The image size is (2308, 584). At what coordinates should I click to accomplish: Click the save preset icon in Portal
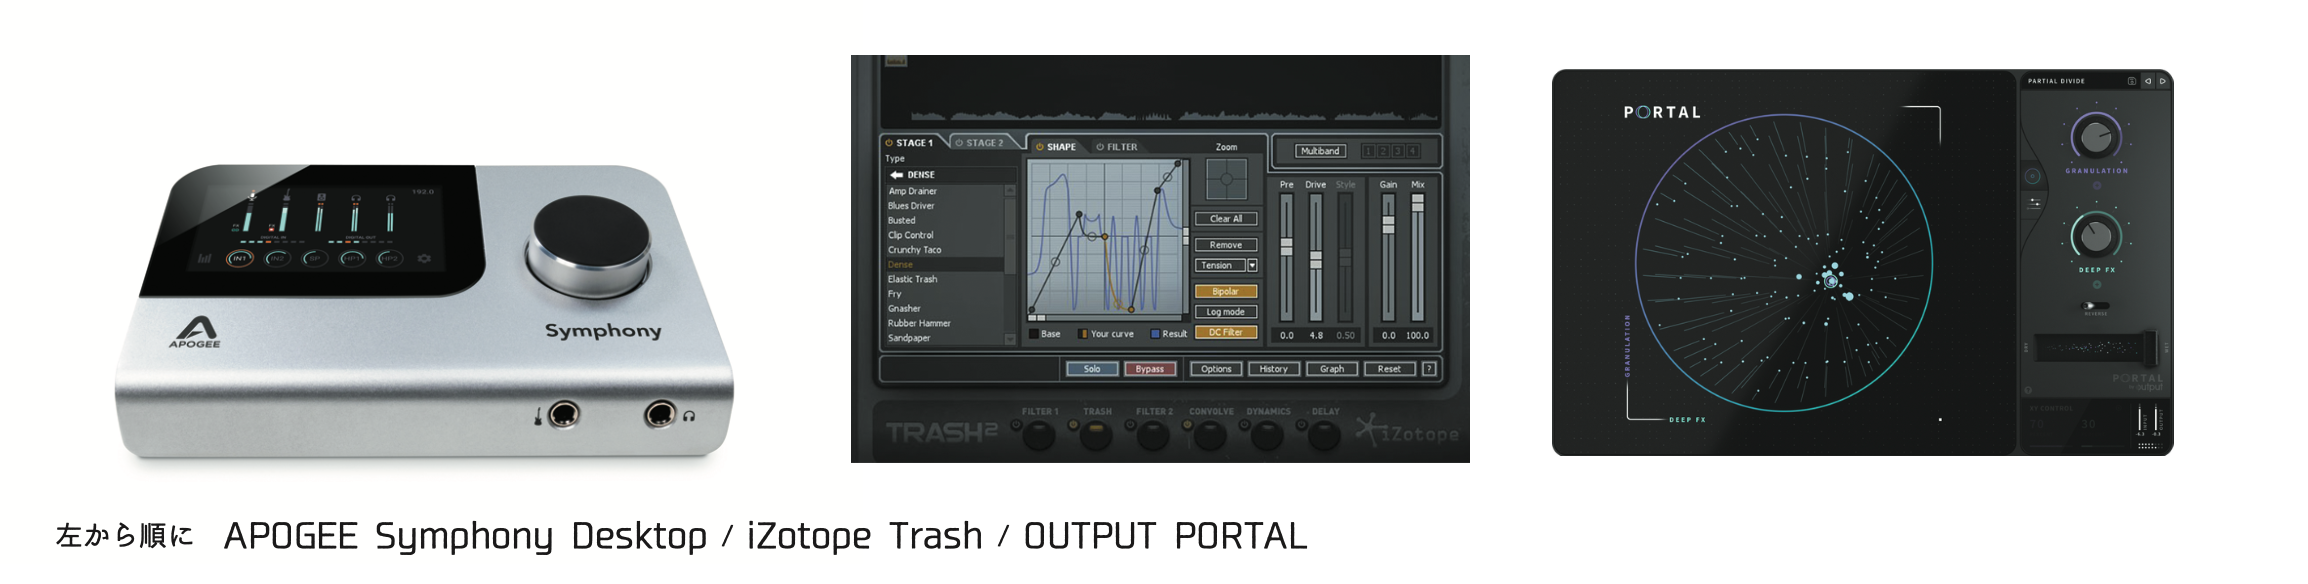(2131, 81)
